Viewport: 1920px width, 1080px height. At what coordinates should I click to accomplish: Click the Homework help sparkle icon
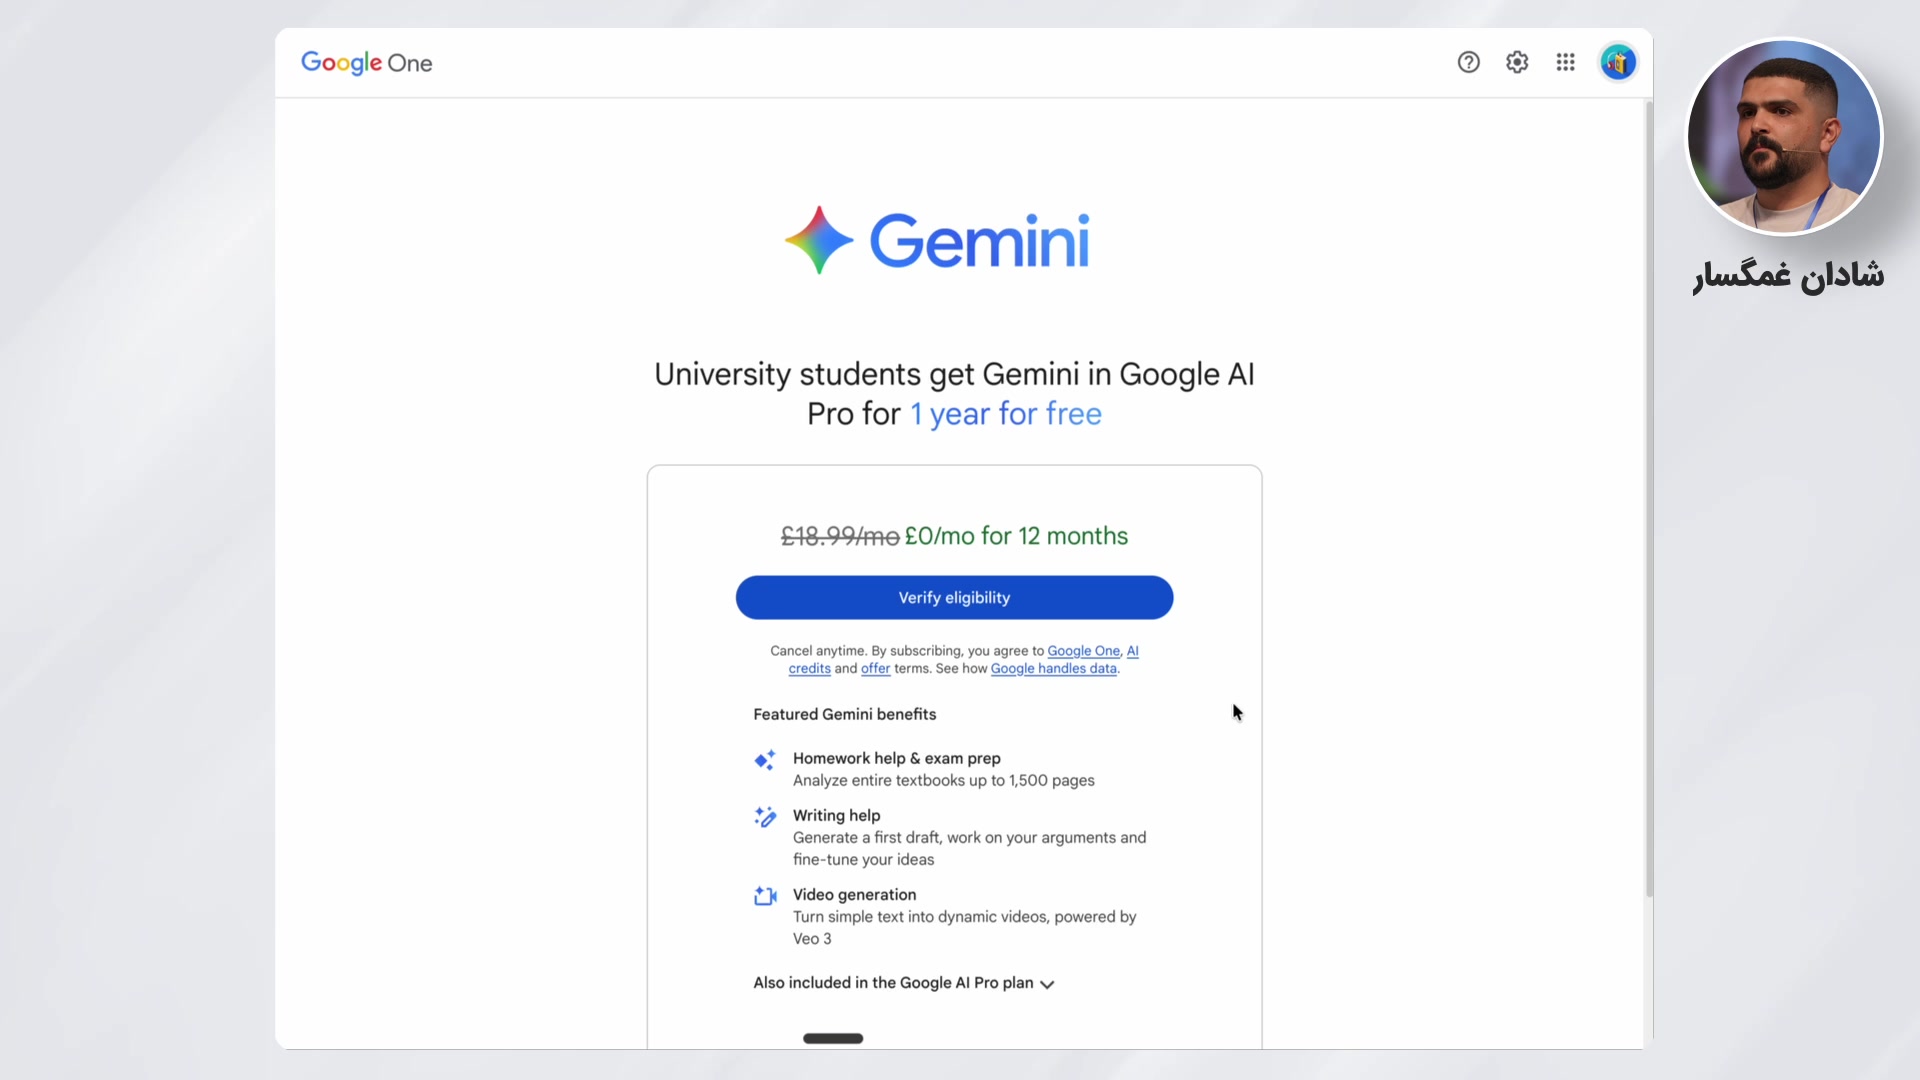(765, 760)
